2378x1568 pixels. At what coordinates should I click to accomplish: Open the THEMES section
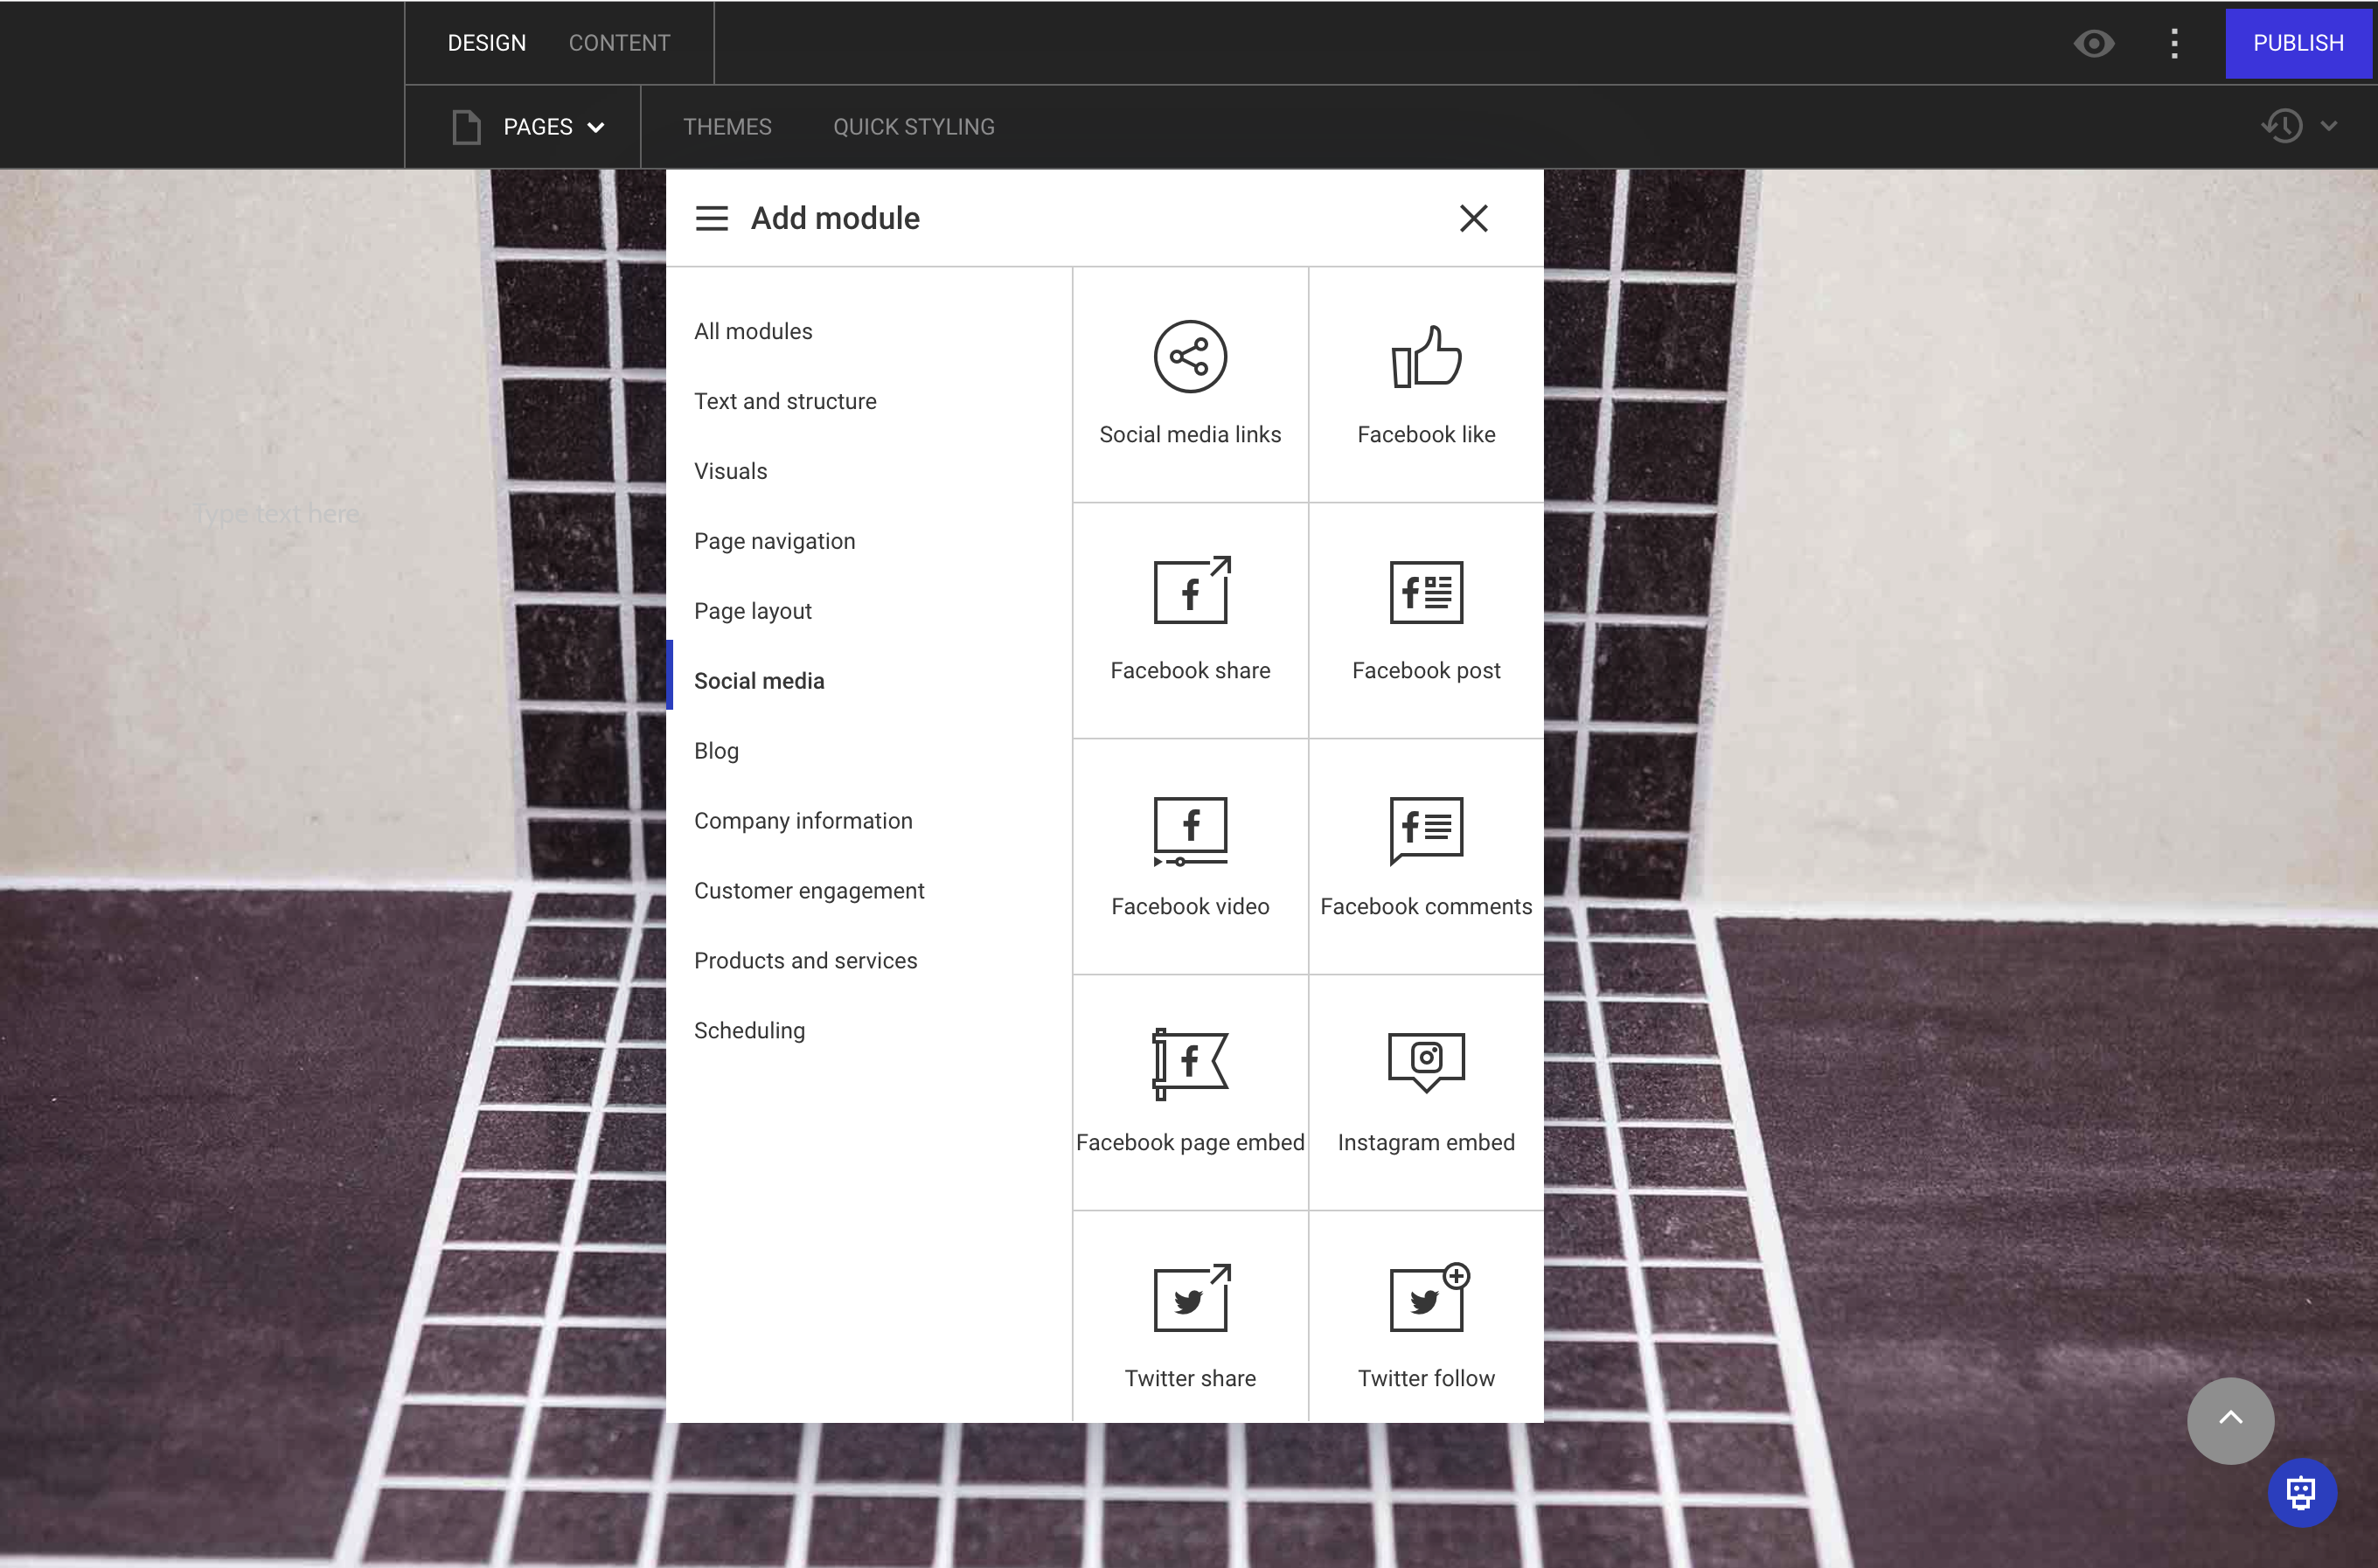(727, 126)
